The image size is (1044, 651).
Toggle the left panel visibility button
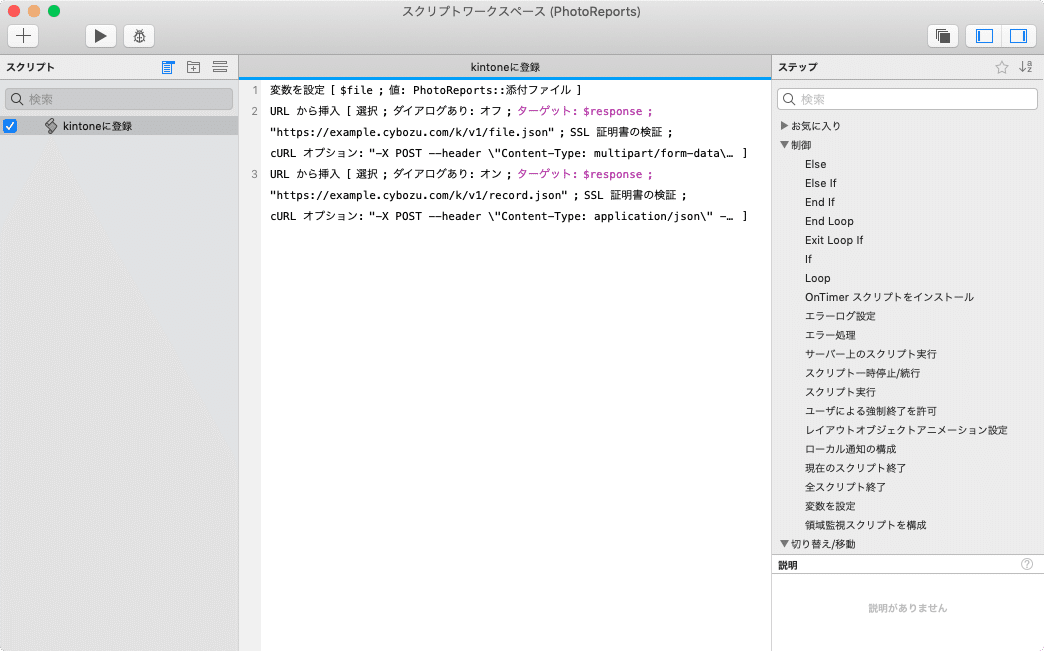tap(983, 35)
